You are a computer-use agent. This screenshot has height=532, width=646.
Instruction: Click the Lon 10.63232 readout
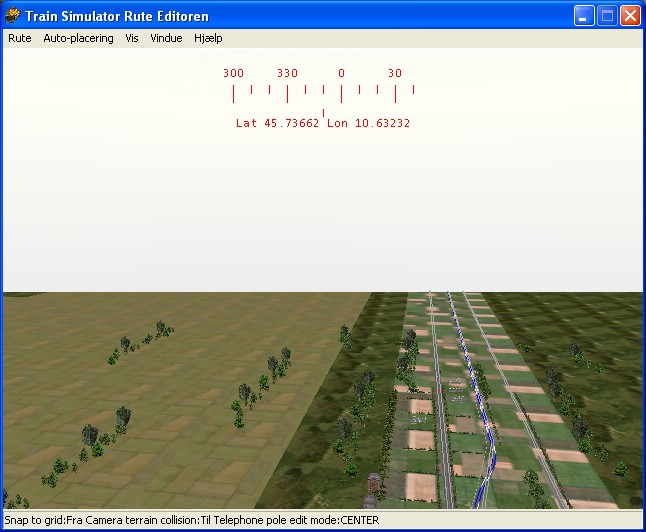[x=368, y=123]
